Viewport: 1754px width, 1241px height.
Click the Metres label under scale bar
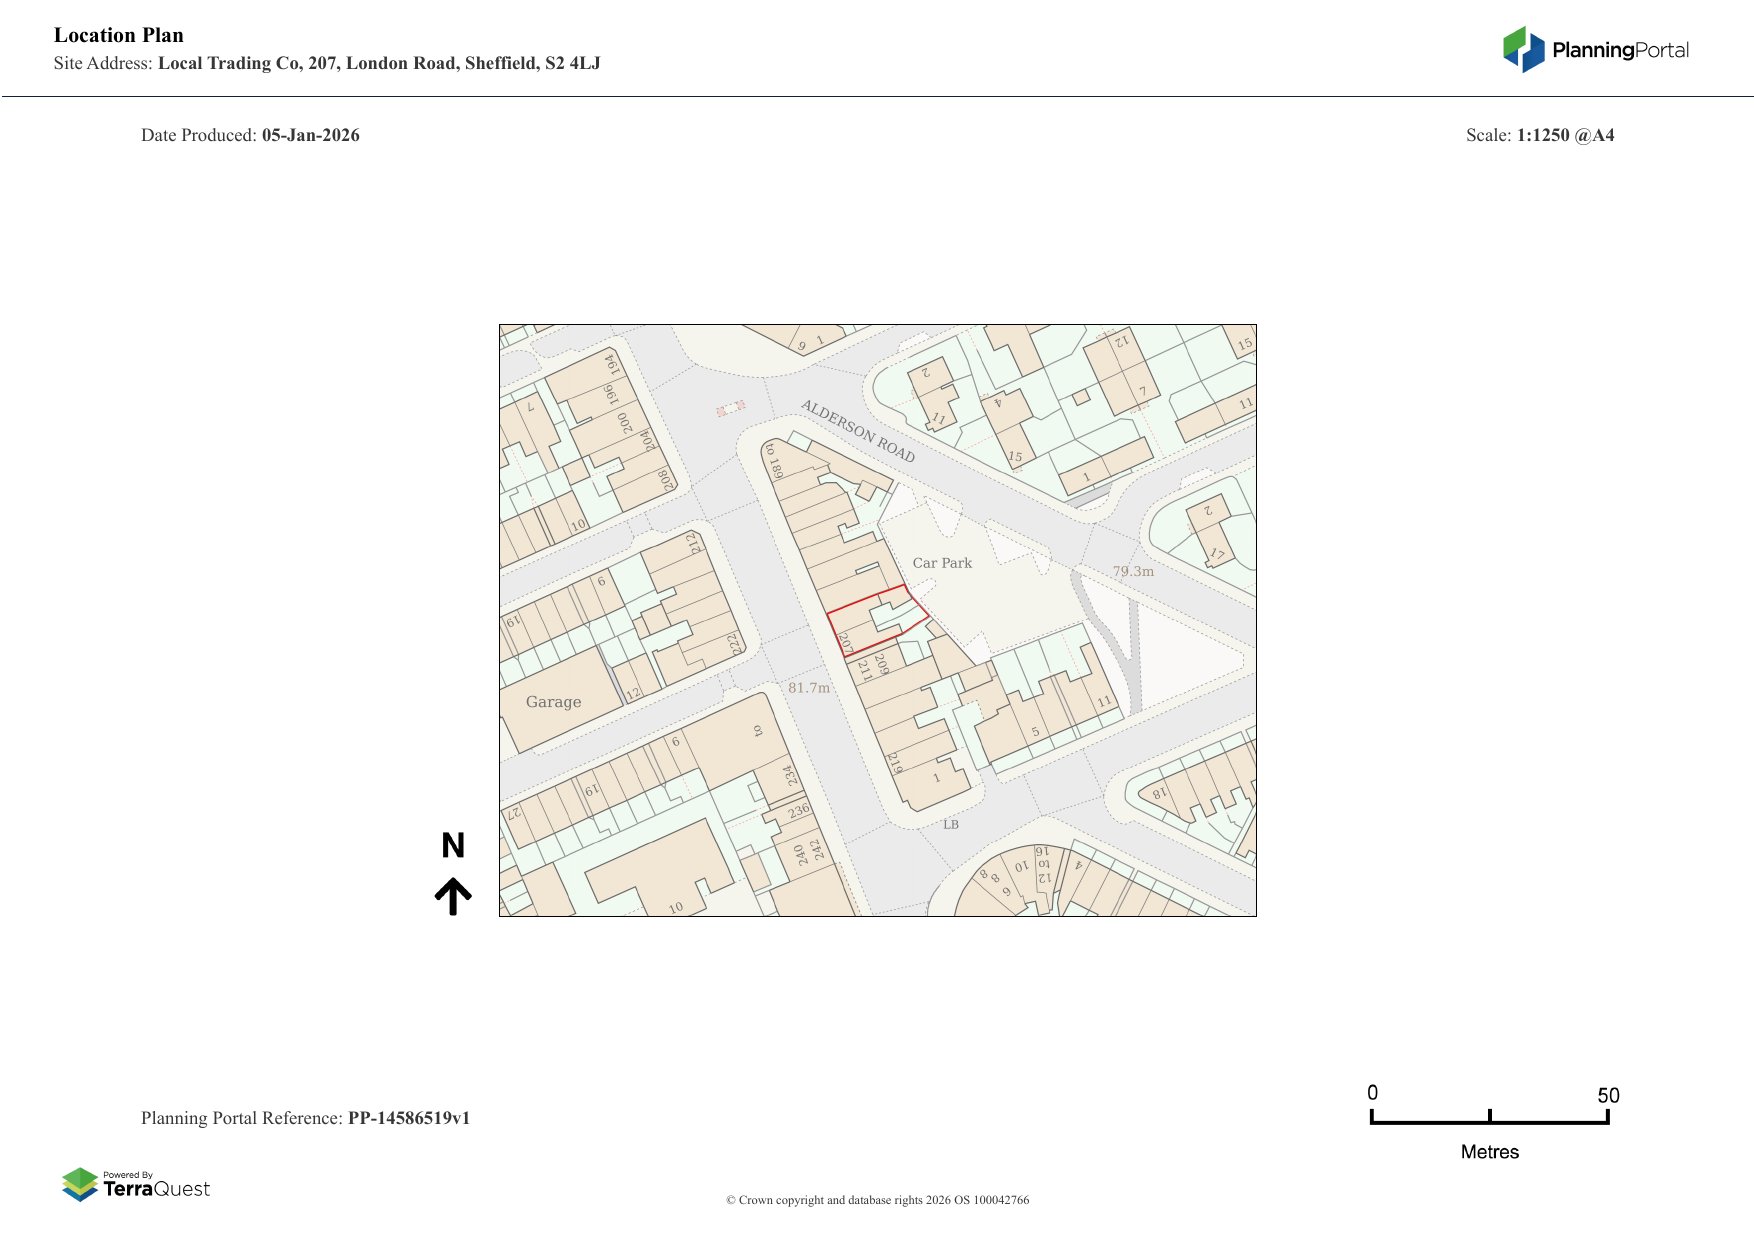click(1489, 1152)
